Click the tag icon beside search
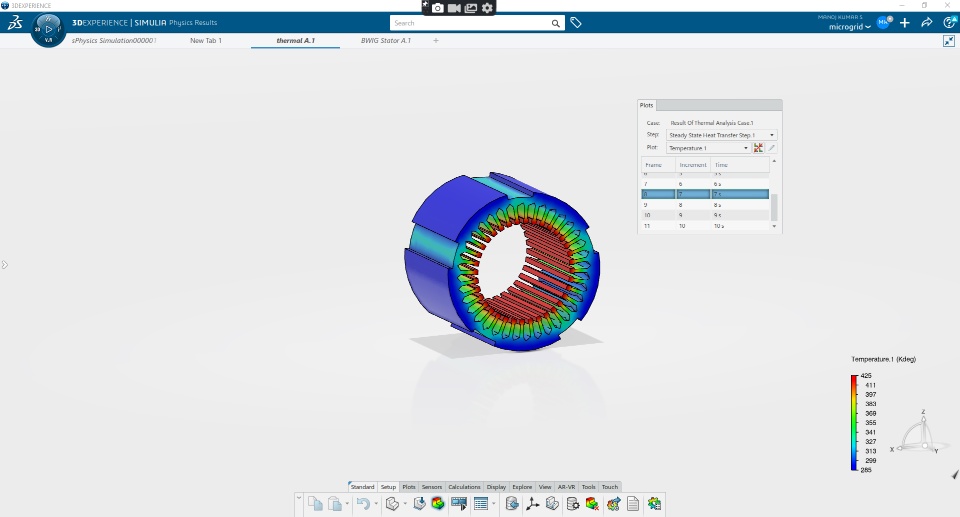The image size is (960, 517). point(576,23)
